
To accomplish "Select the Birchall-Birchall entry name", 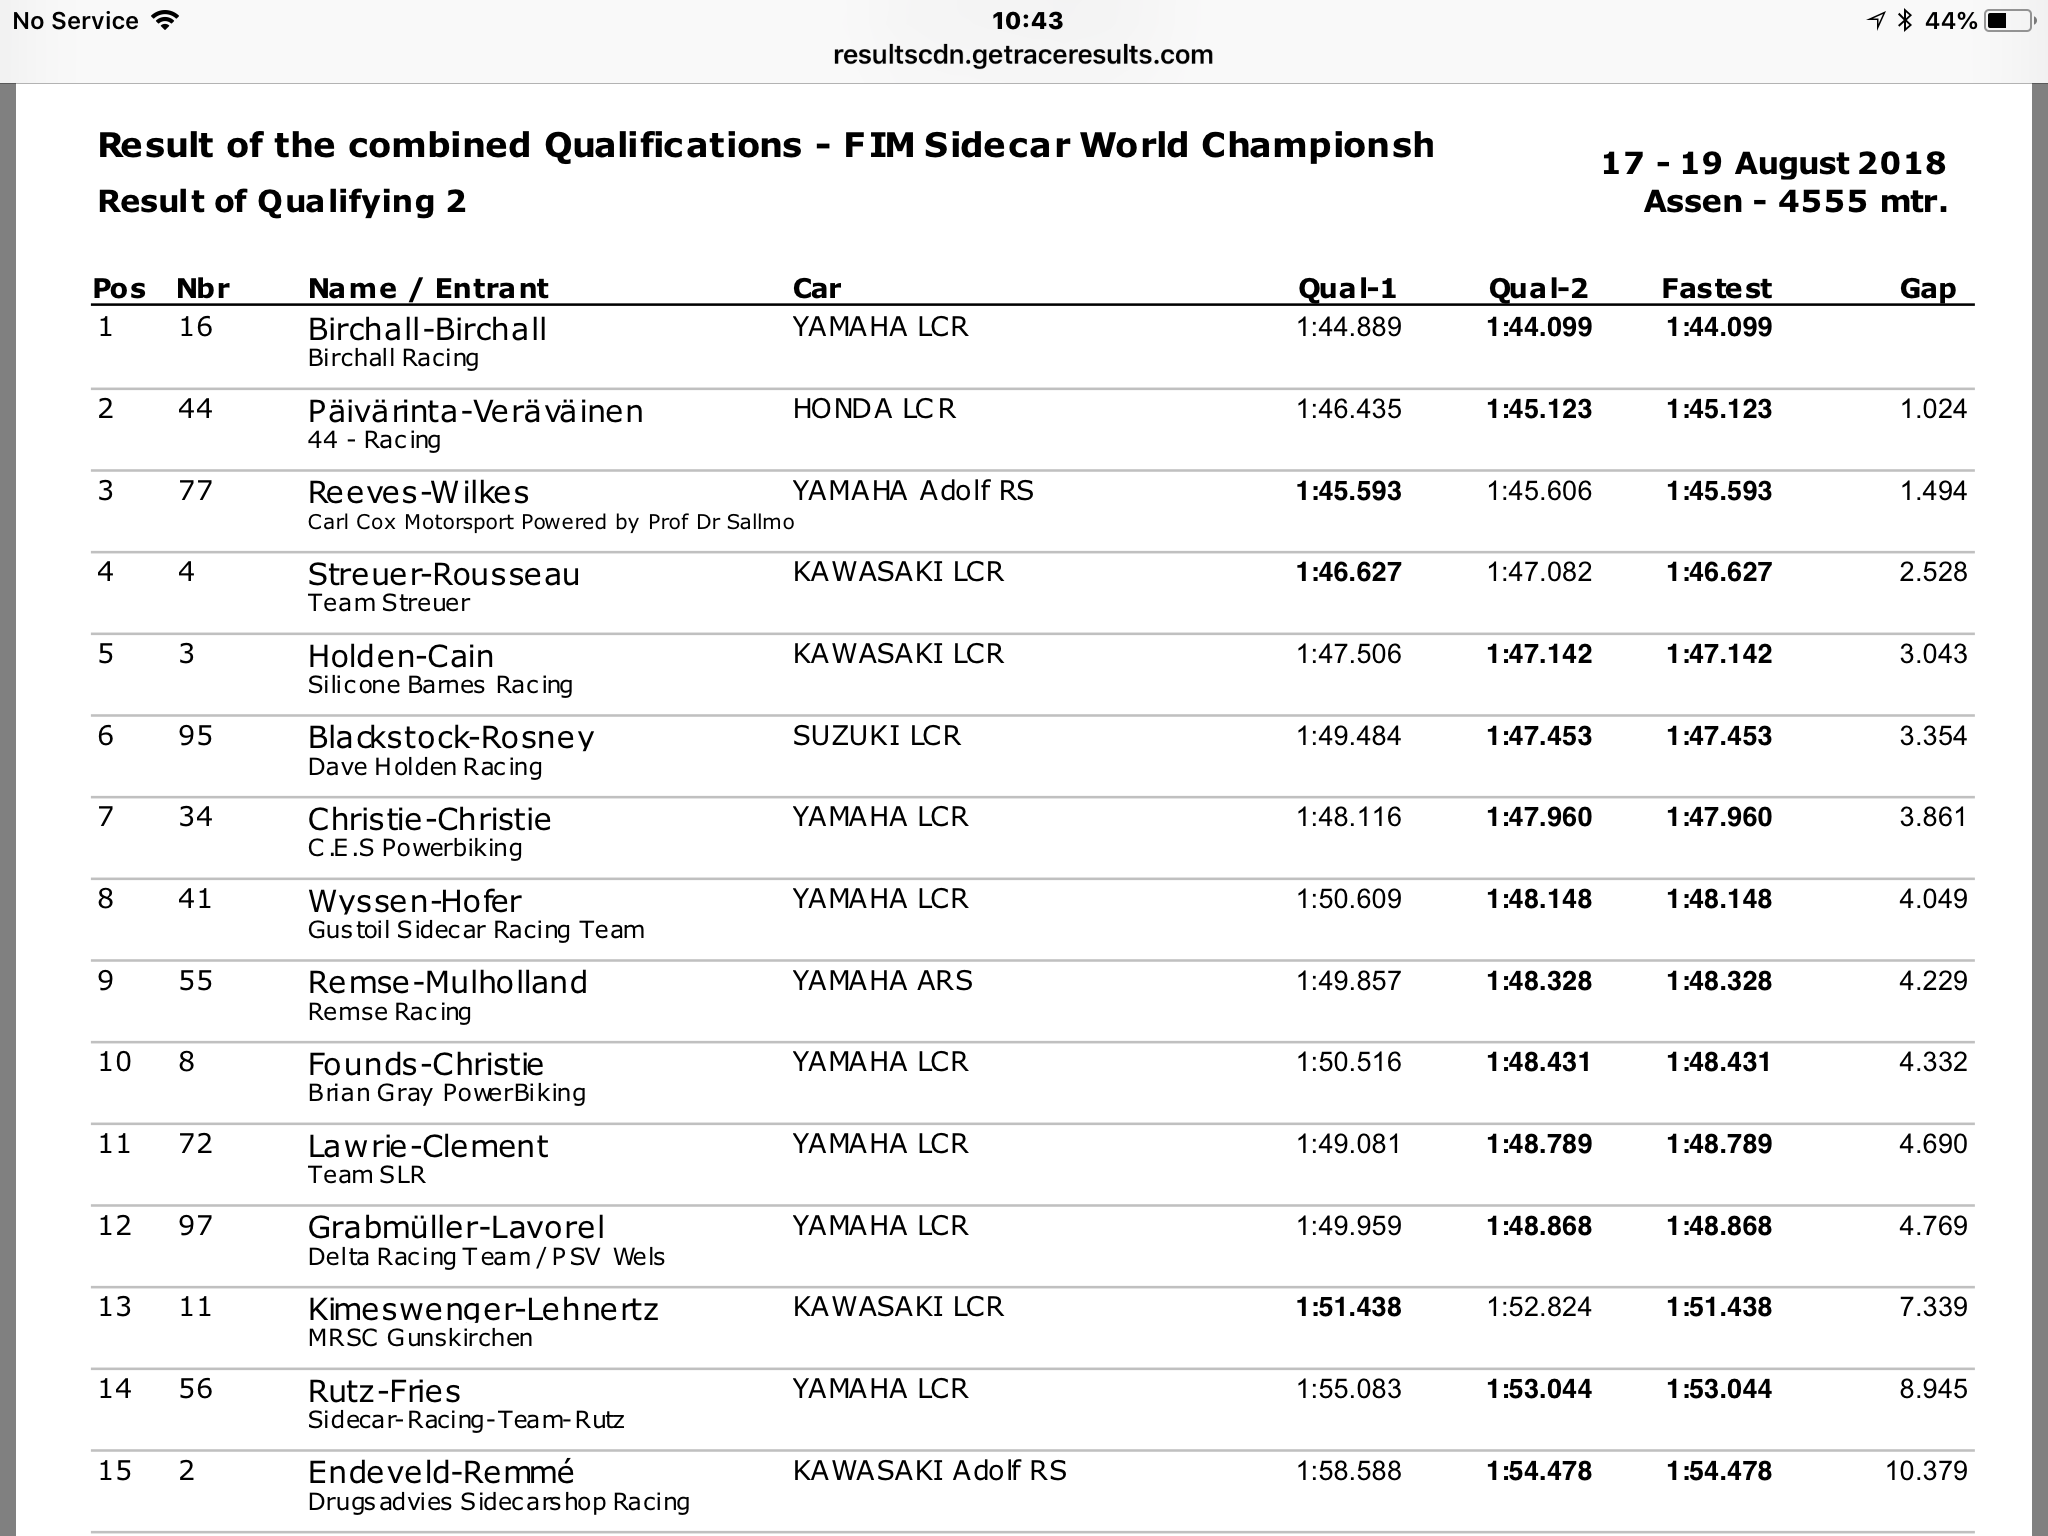I will [427, 329].
